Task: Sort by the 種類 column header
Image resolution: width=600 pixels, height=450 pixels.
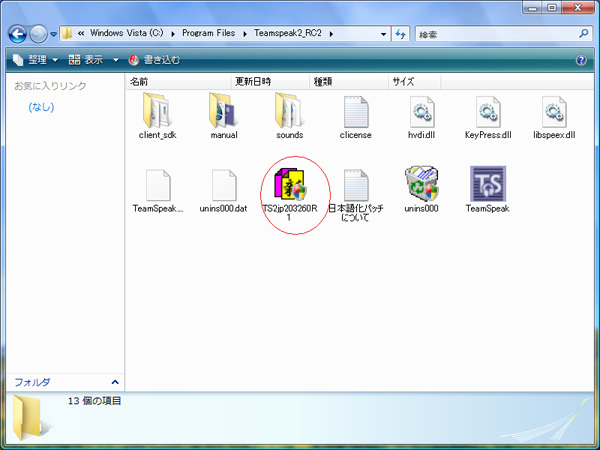Action: point(349,82)
